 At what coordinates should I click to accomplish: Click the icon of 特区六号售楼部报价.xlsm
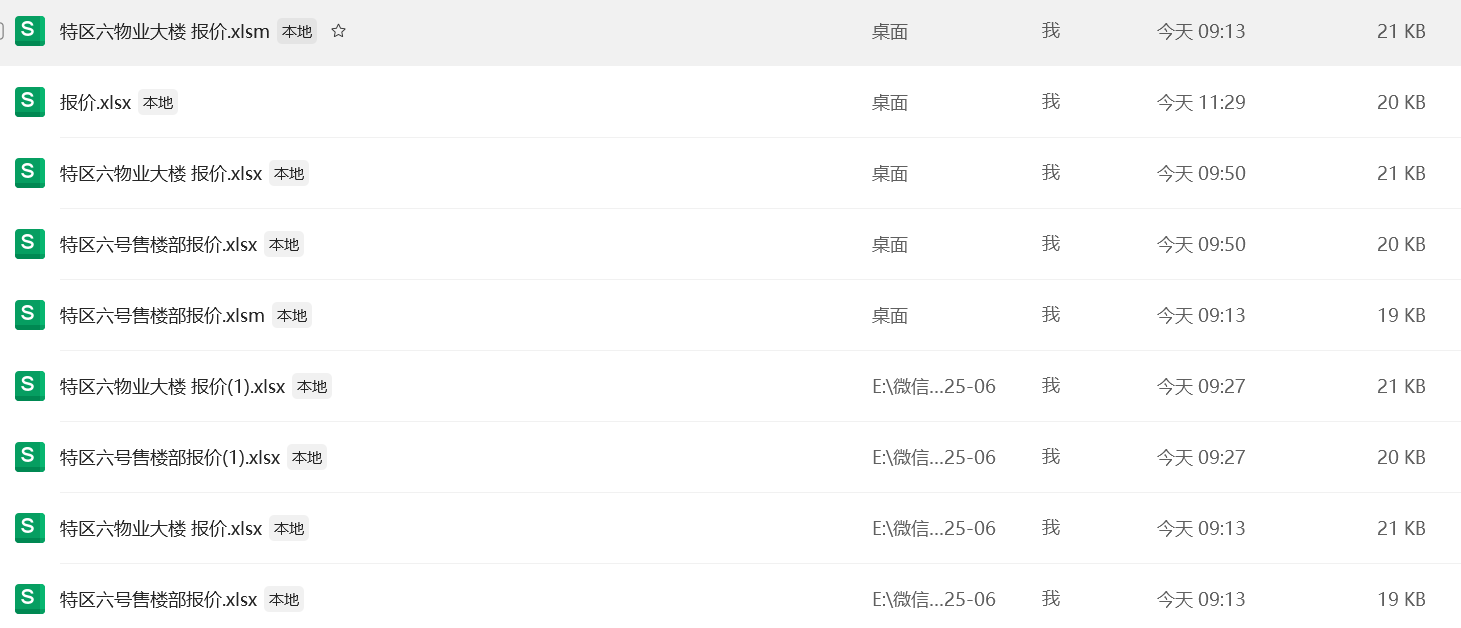(29, 315)
